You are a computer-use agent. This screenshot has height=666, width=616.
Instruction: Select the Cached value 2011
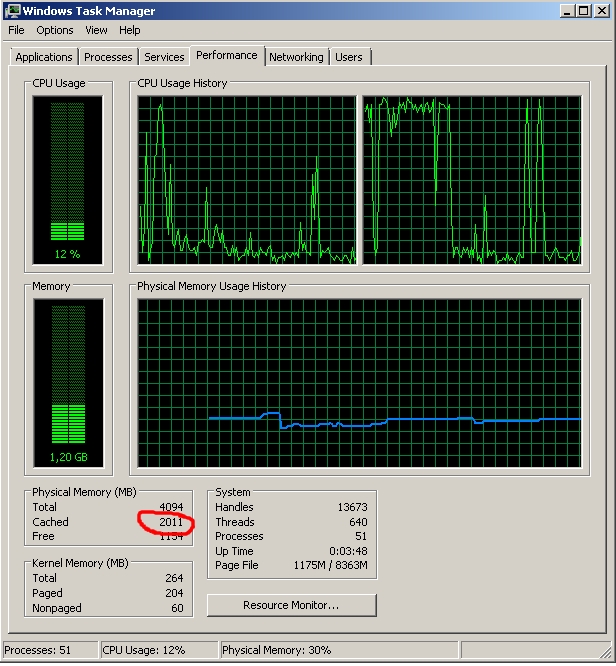click(x=171, y=522)
